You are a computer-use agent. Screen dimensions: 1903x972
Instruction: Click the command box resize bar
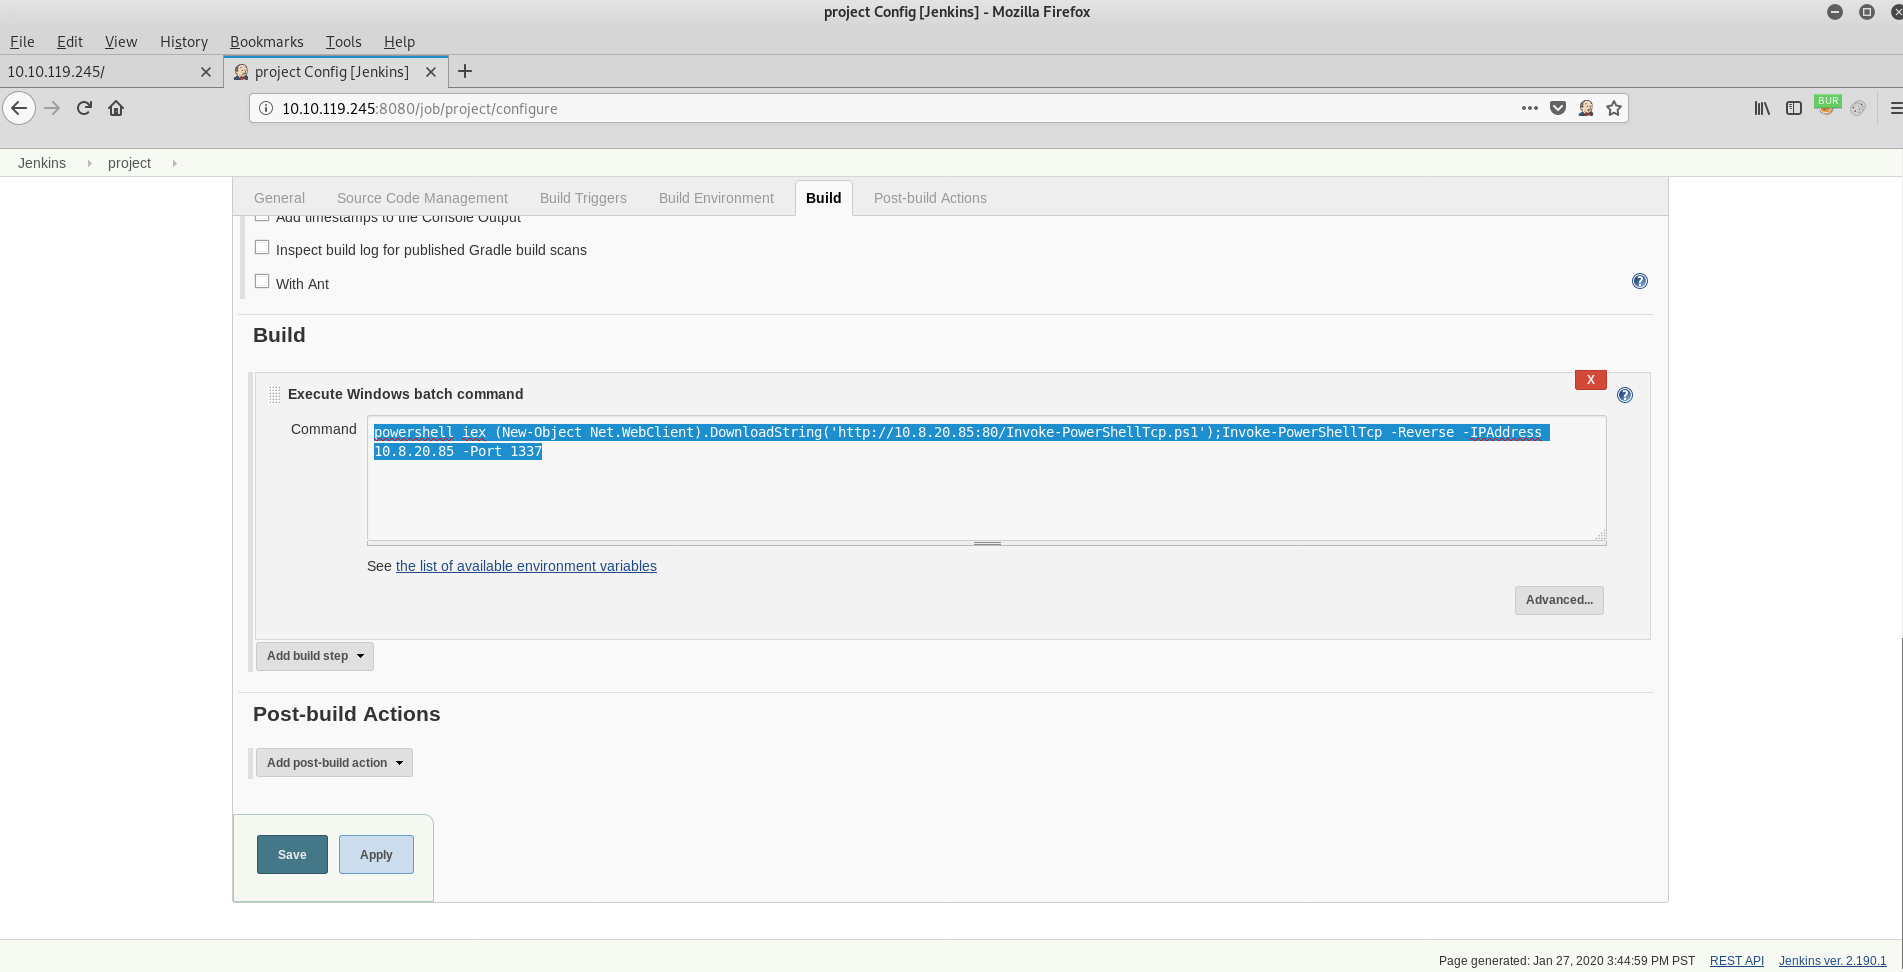pyautogui.click(x=987, y=543)
